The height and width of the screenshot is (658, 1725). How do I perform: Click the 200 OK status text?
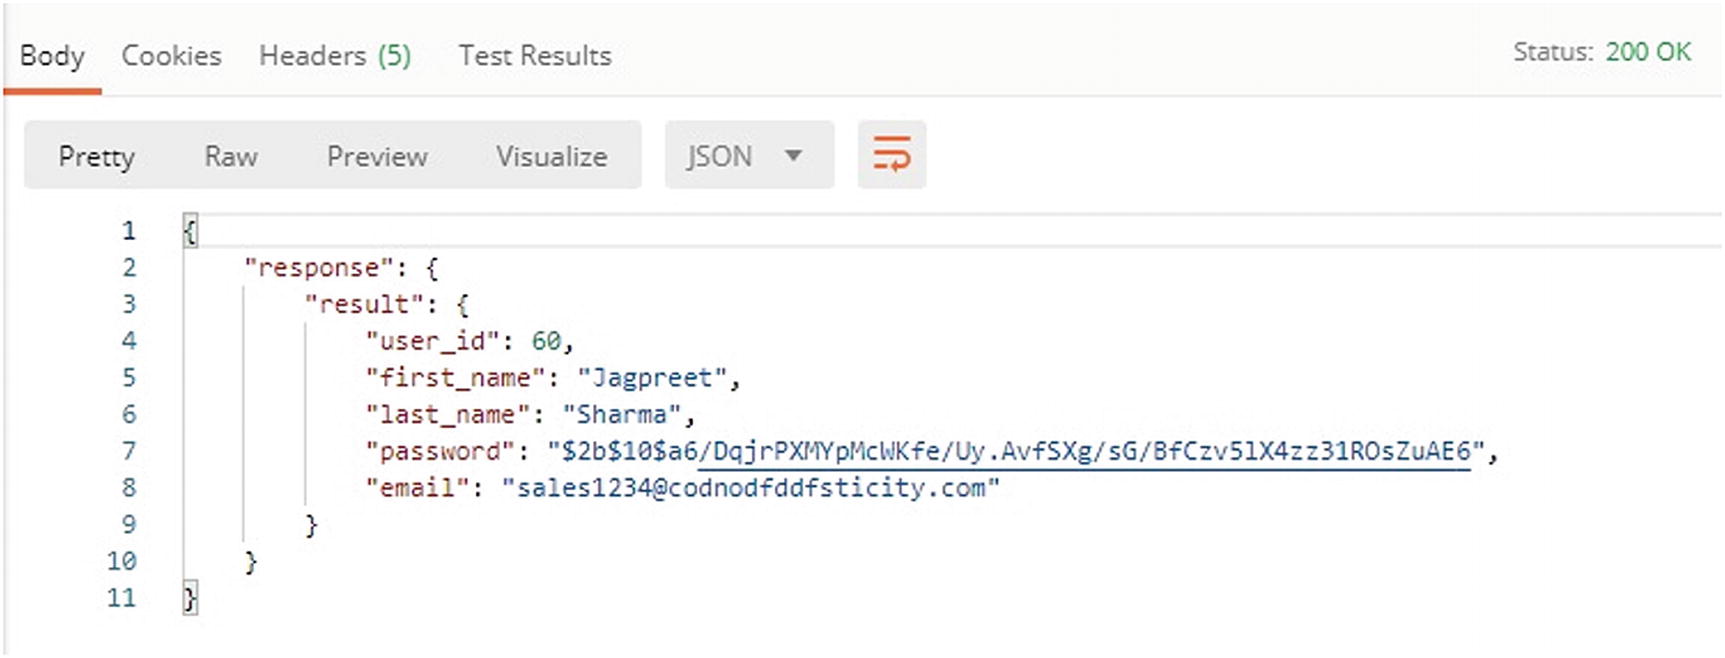1648,52
